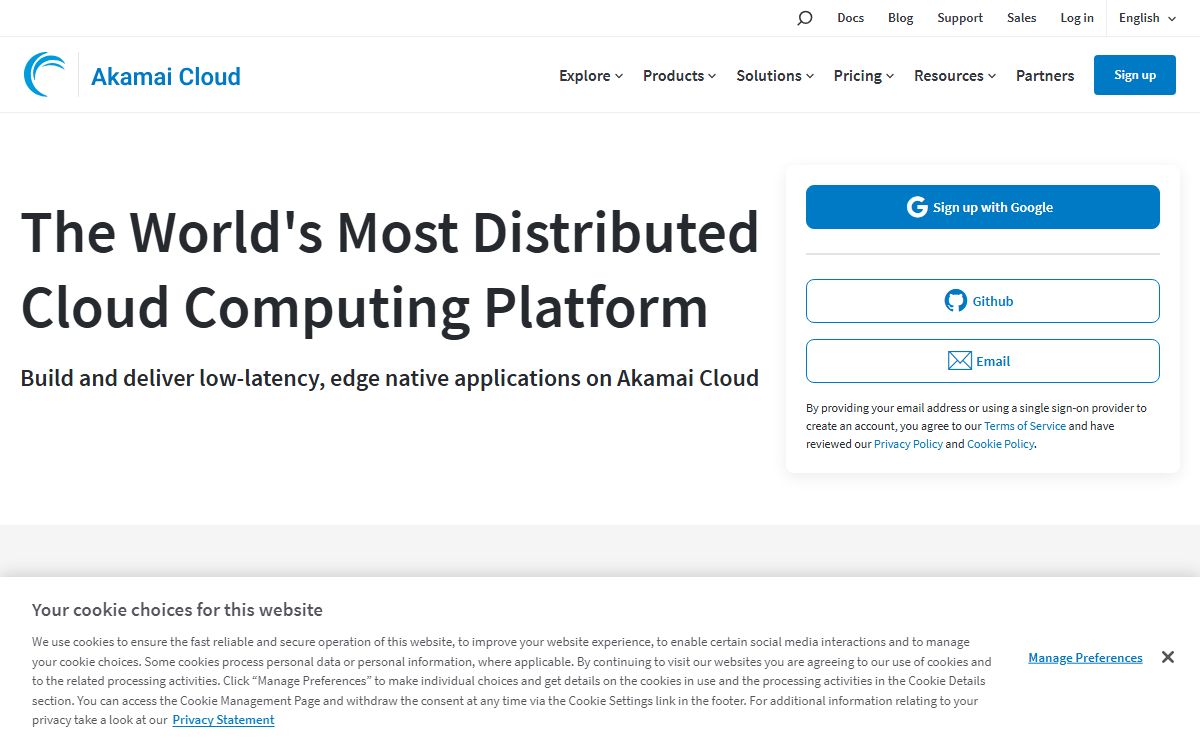The height and width of the screenshot is (740, 1200).
Task: Open the Blog link
Action: click(900, 18)
